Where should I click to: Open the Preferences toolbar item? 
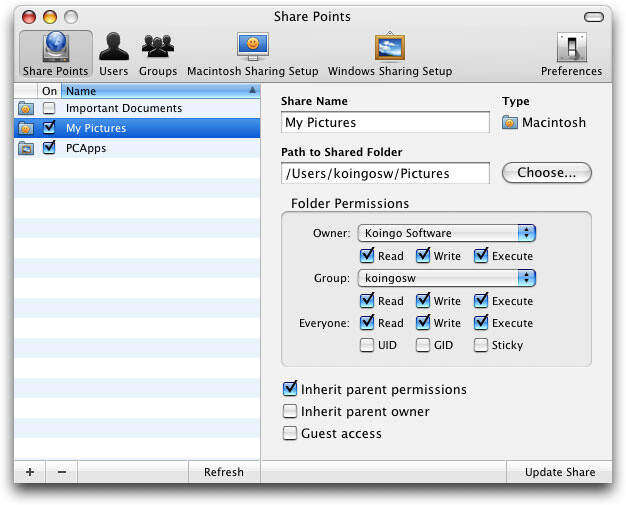pyautogui.click(x=571, y=54)
